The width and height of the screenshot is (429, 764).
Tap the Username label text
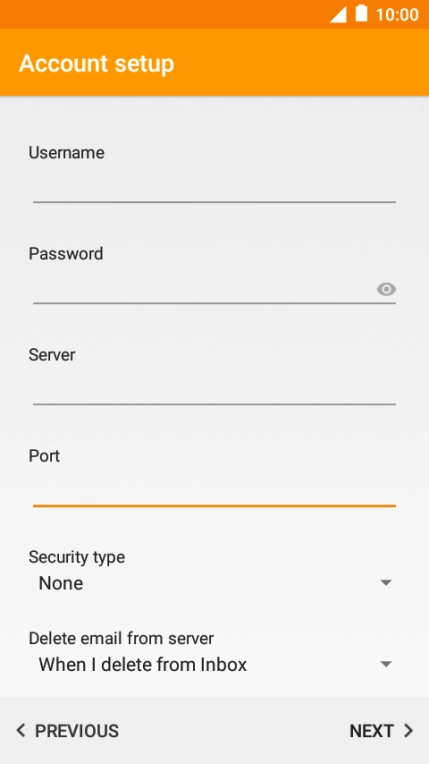coord(66,153)
